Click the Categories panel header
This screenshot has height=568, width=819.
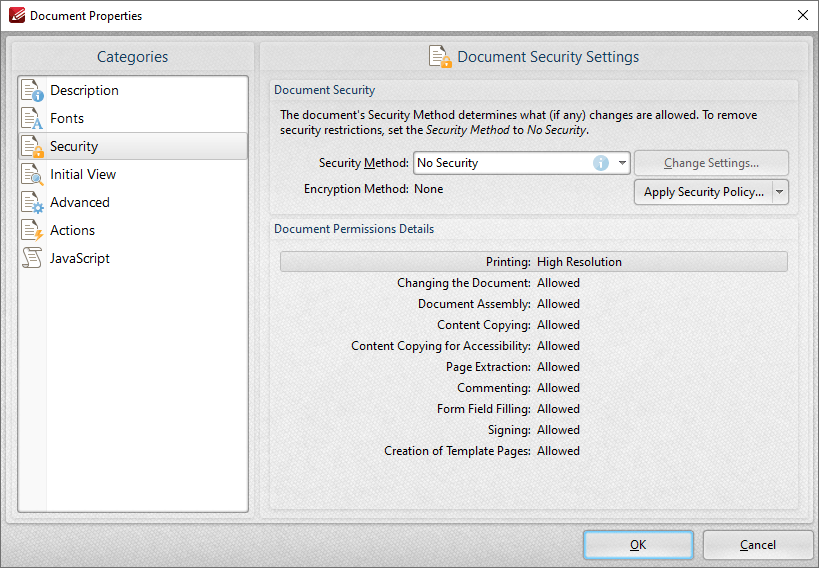133,56
